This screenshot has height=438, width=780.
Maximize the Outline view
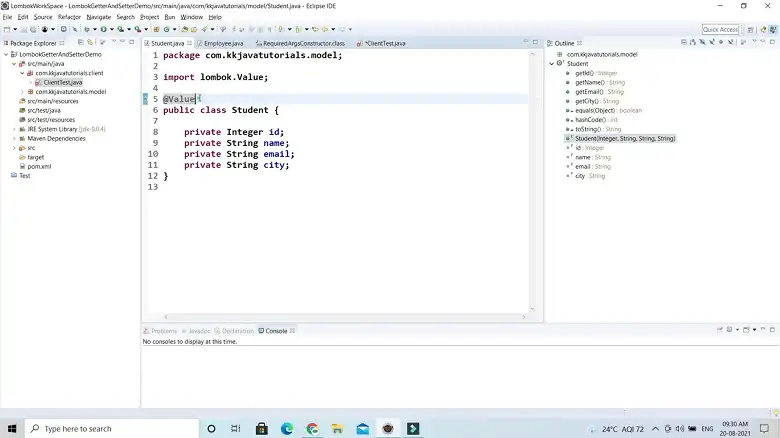pyautogui.click(x=772, y=42)
